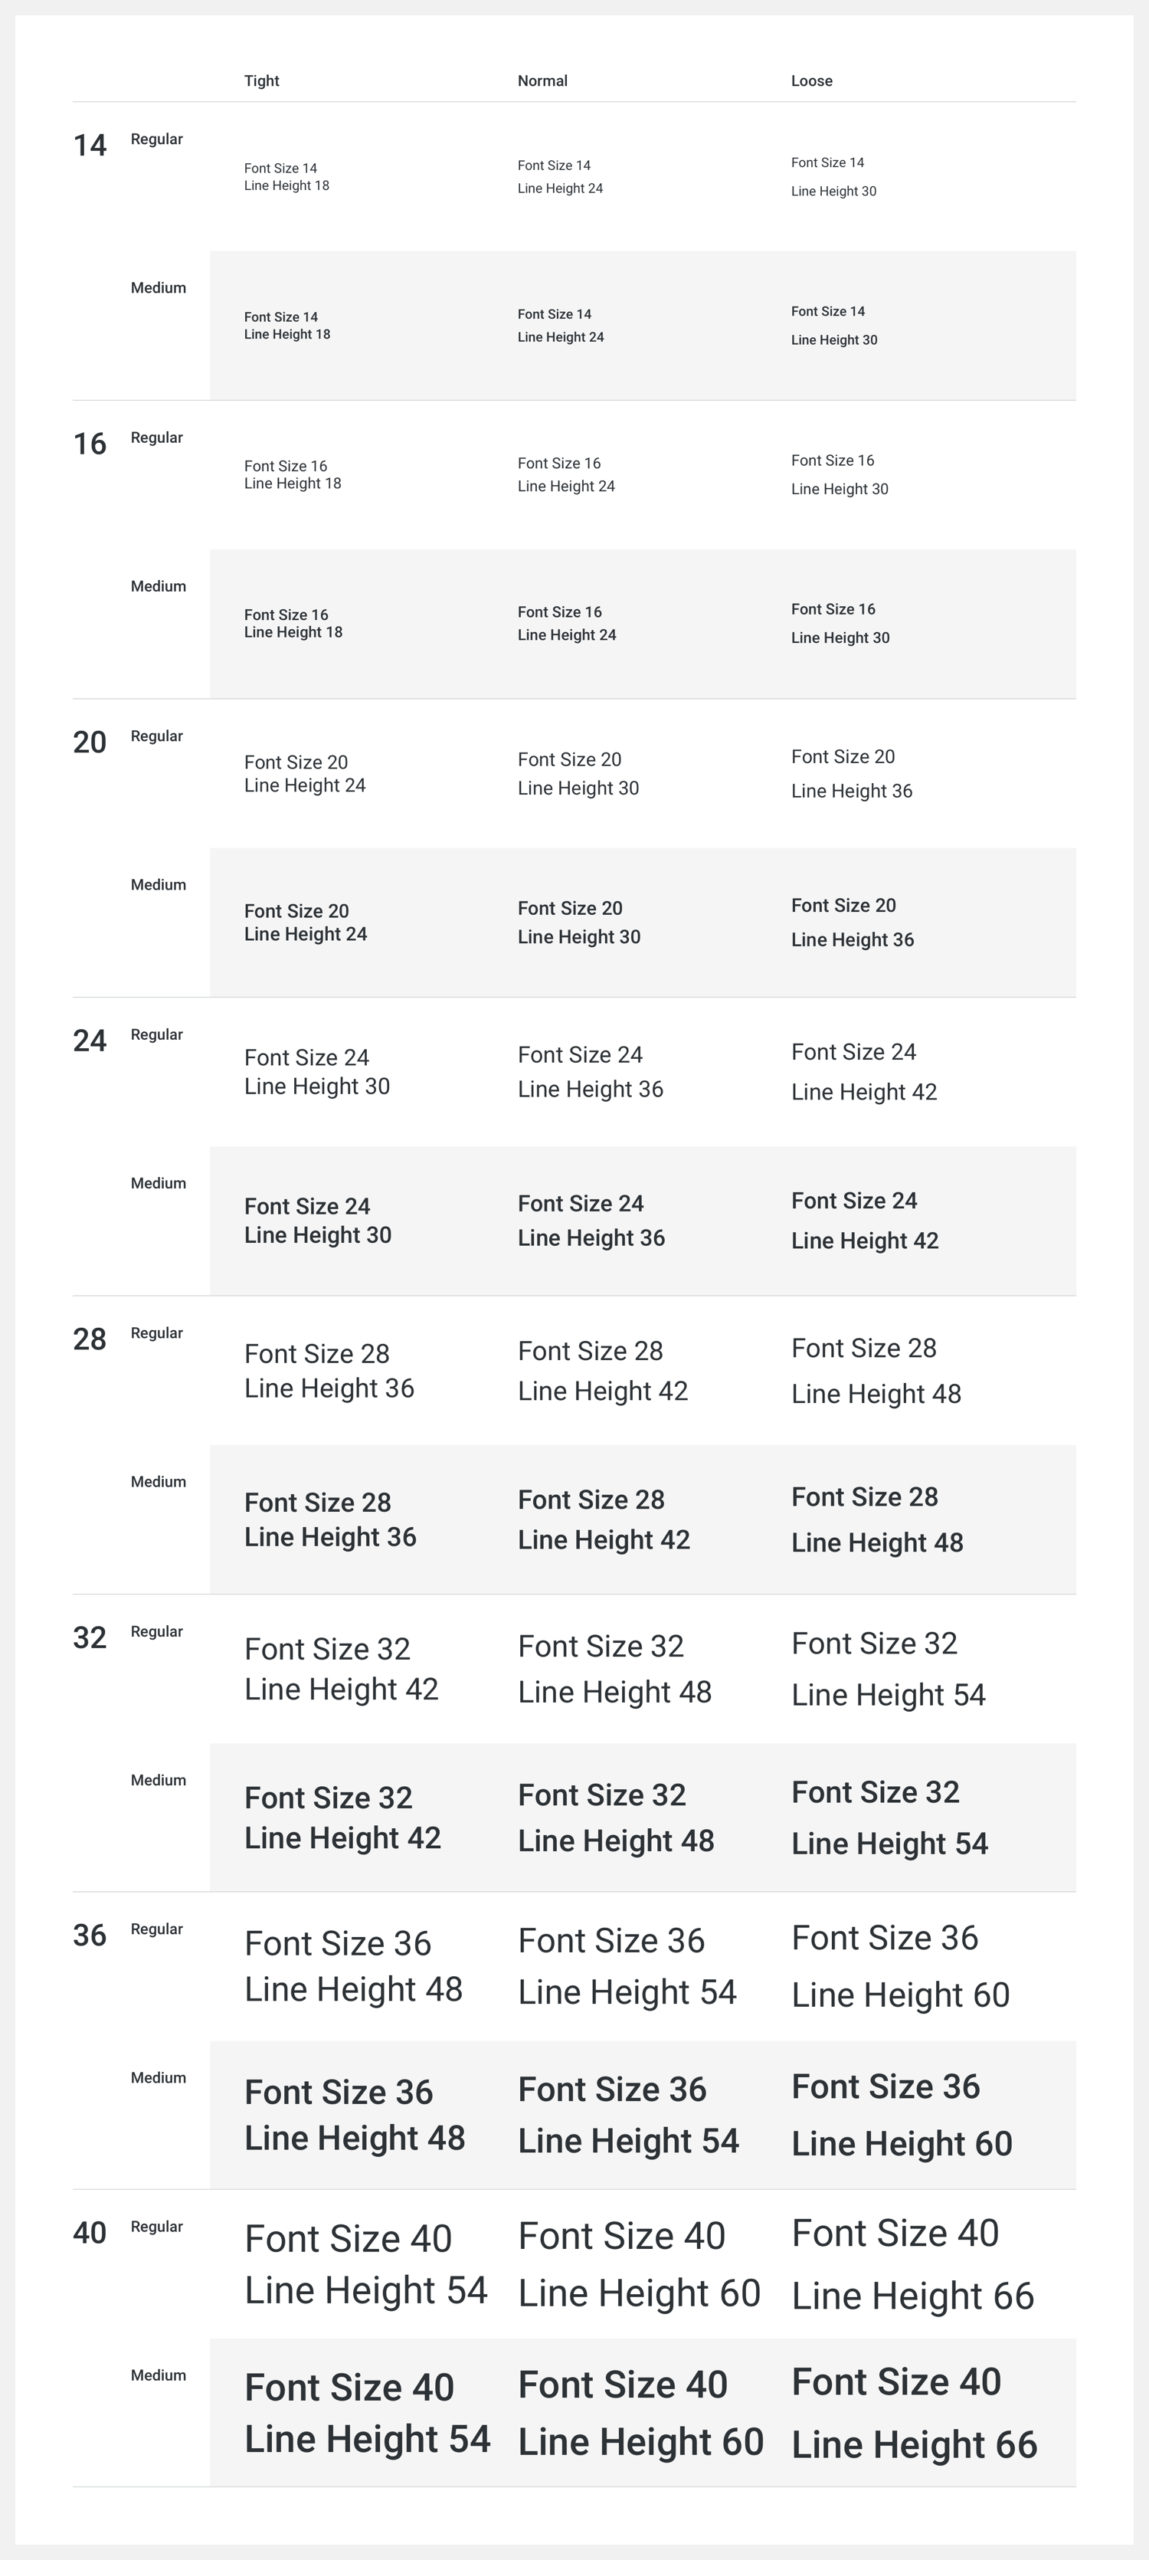Click regular Font Size 20 Line Height 36 sample
The image size is (1149, 2560).
(852, 774)
